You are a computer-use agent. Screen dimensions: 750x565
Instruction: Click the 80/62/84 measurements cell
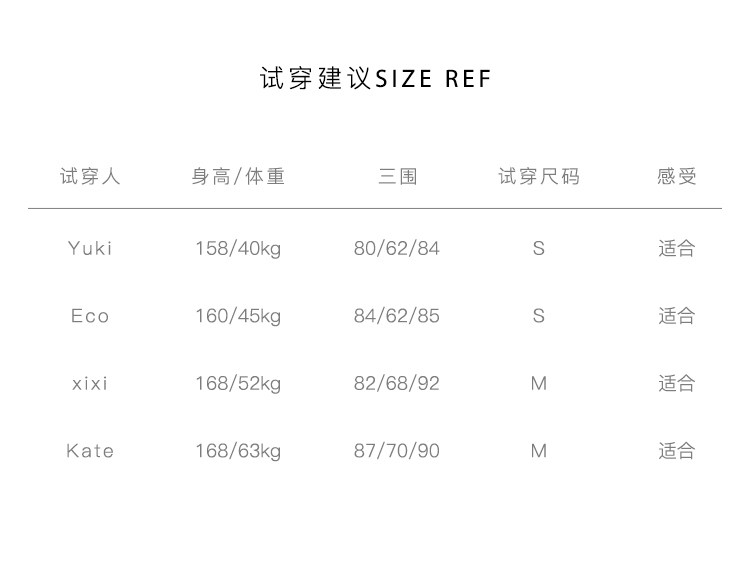pyautogui.click(x=397, y=248)
